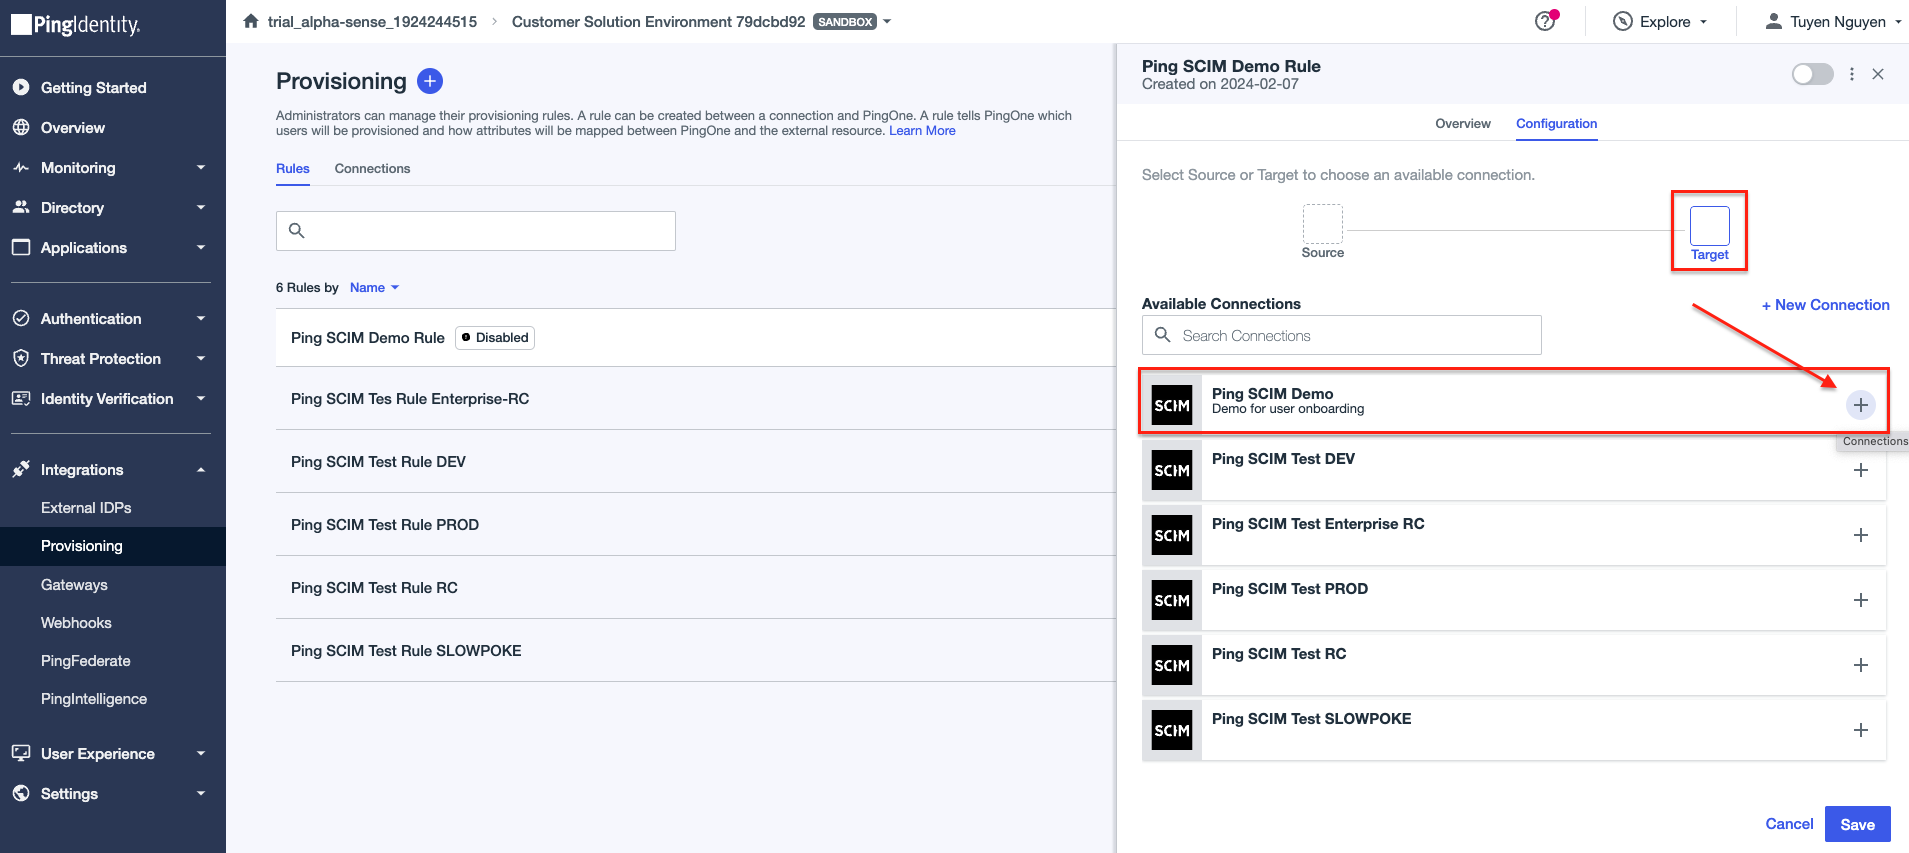Switch to the Rules tab
The height and width of the screenshot is (853, 1909).
click(293, 168)
